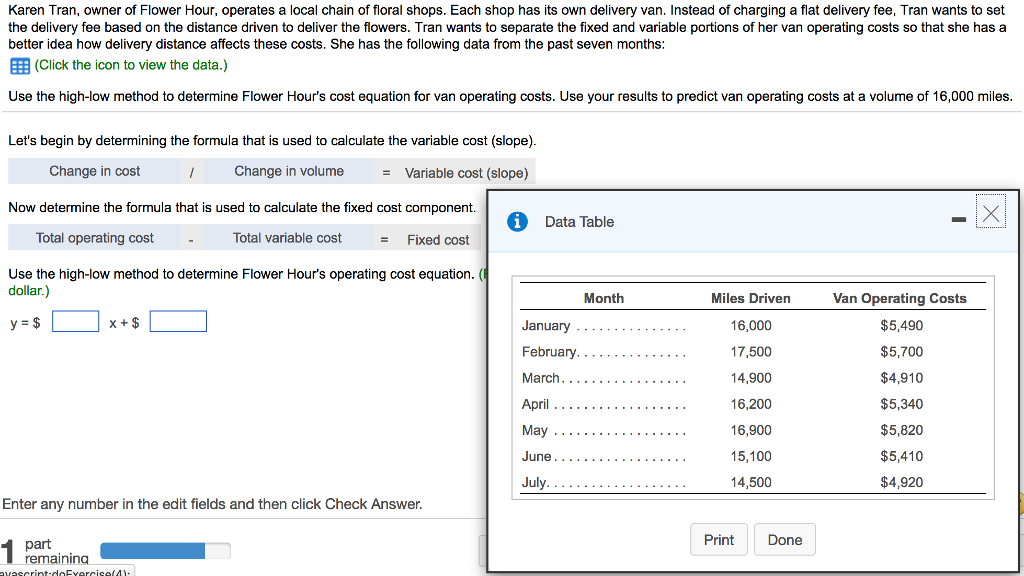Screen dimensions: 1024x576
Task: Click the 'part remaining' status text
Action: (56, 551)
